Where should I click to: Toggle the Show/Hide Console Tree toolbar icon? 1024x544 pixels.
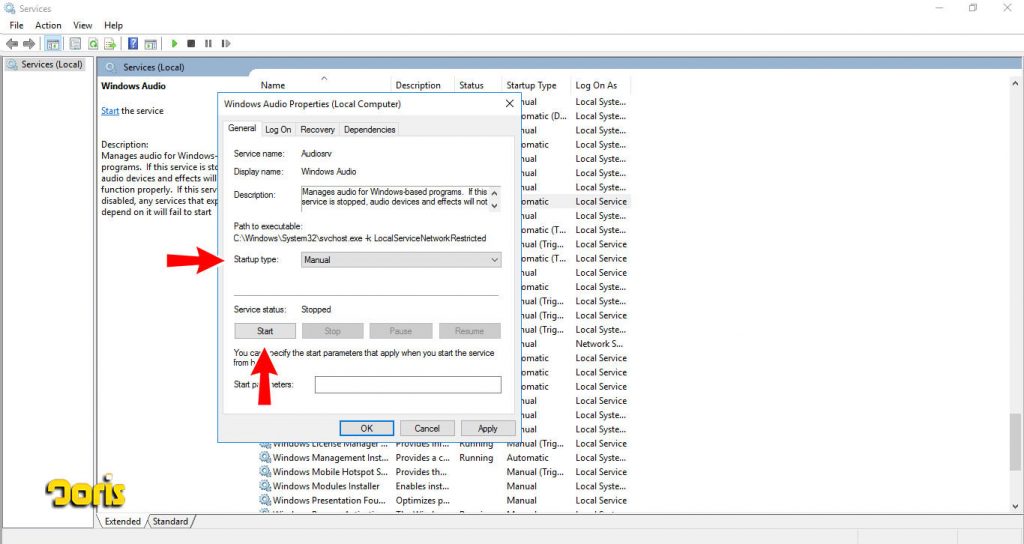[x=53, y=44]
